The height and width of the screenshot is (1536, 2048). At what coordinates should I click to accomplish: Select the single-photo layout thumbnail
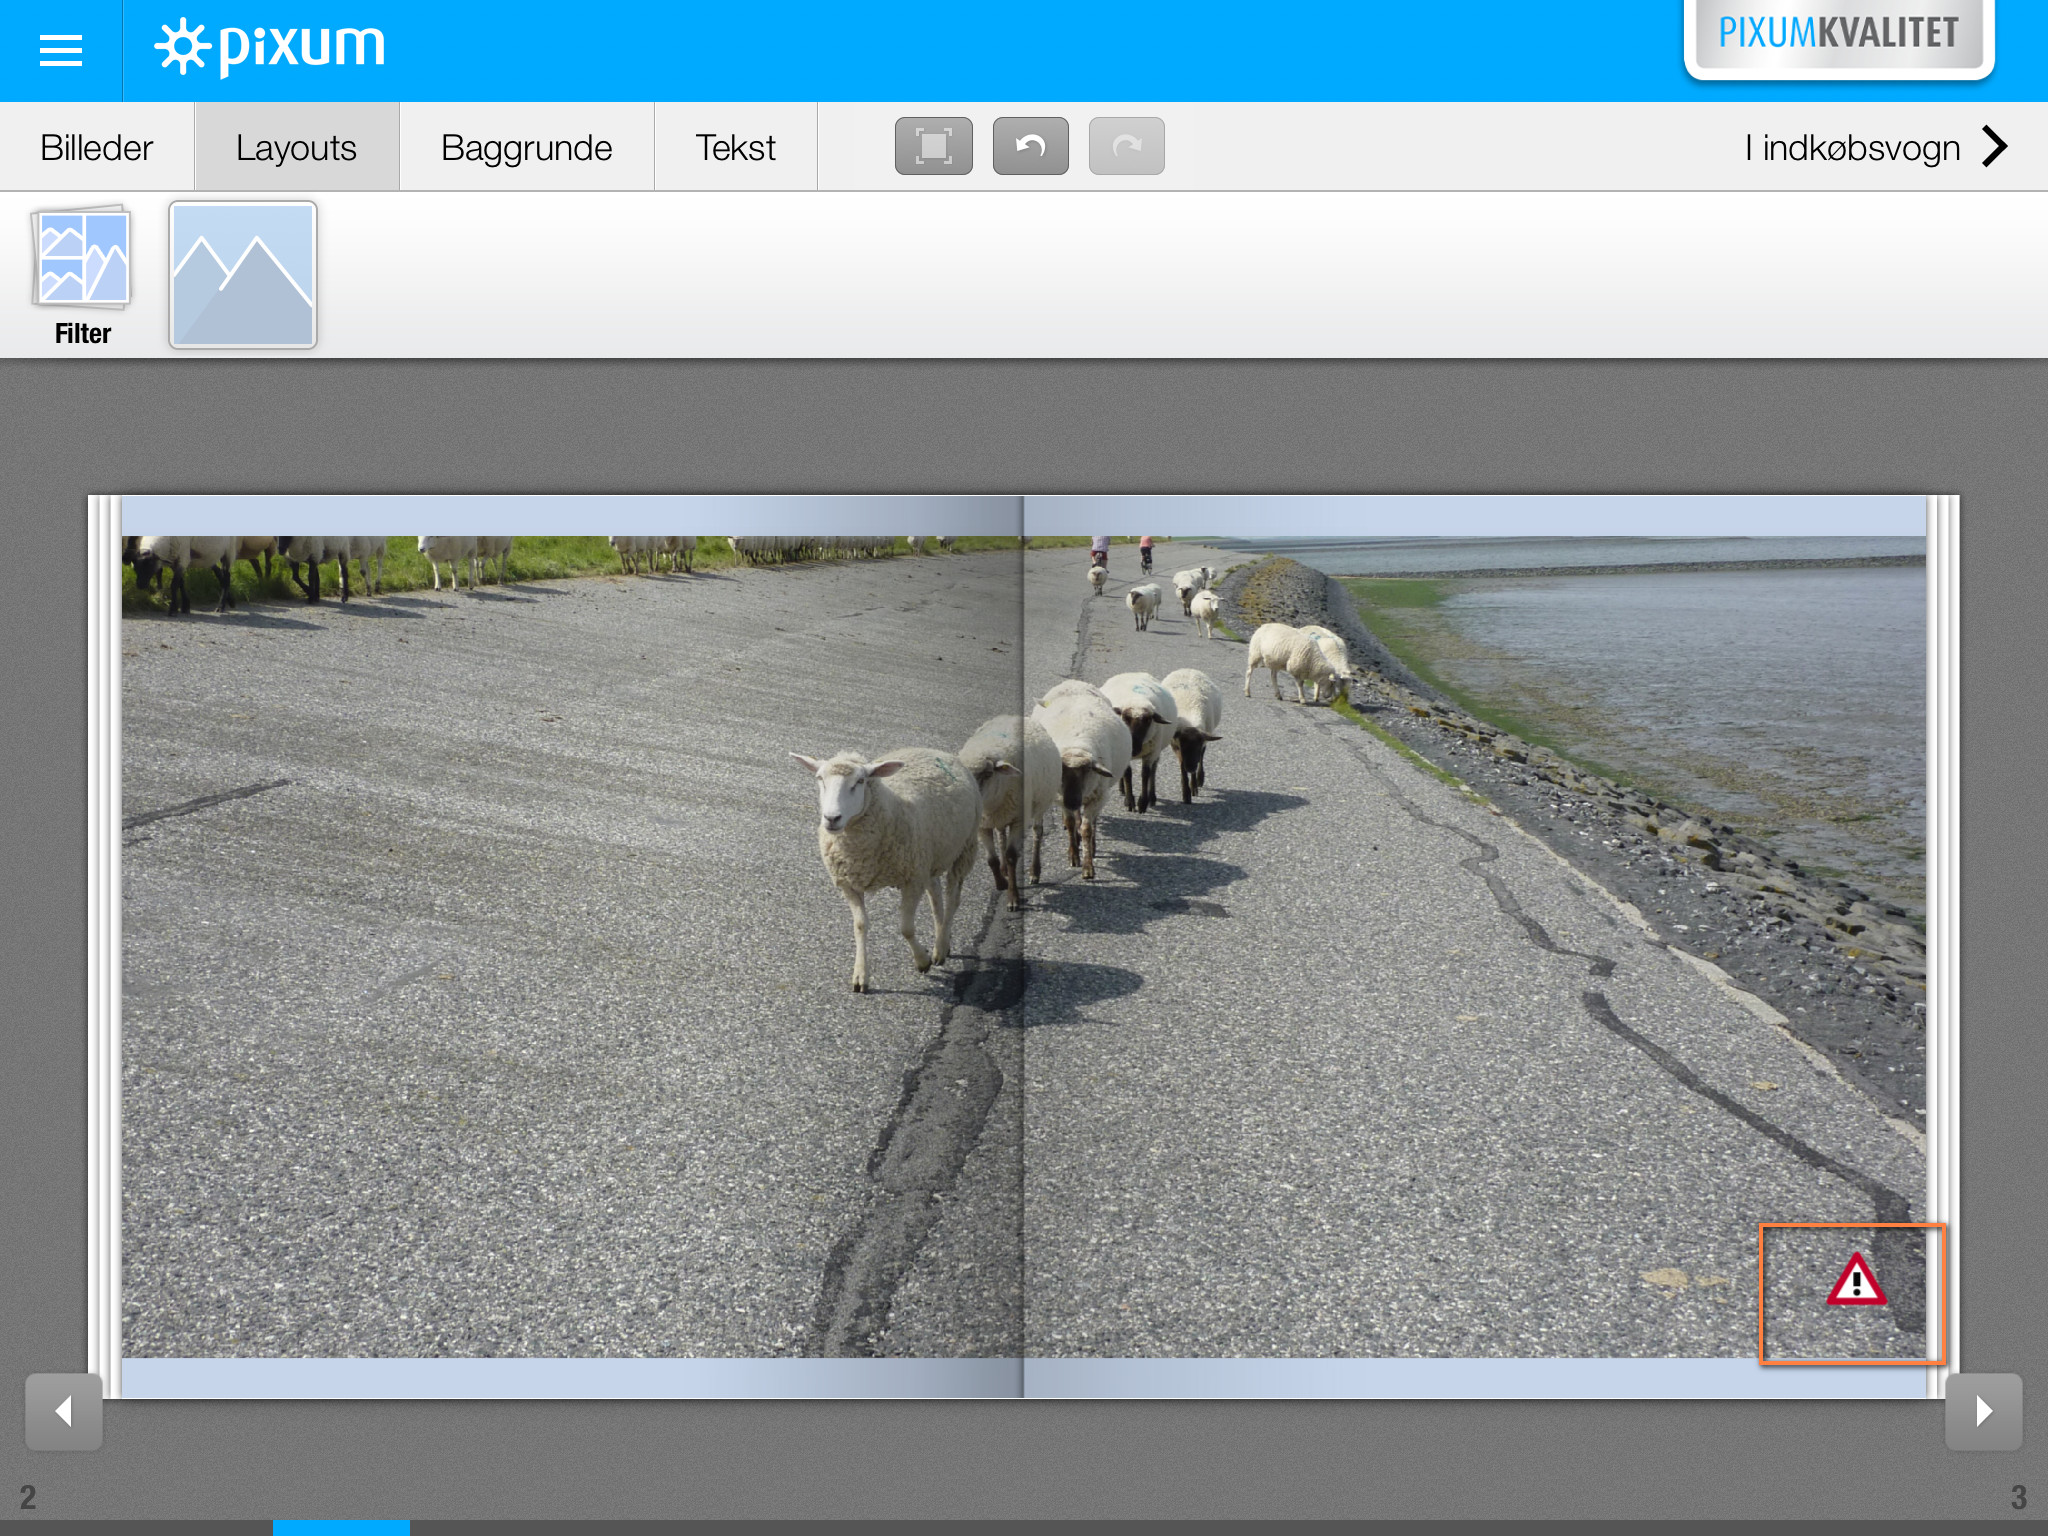click(243, 275)
